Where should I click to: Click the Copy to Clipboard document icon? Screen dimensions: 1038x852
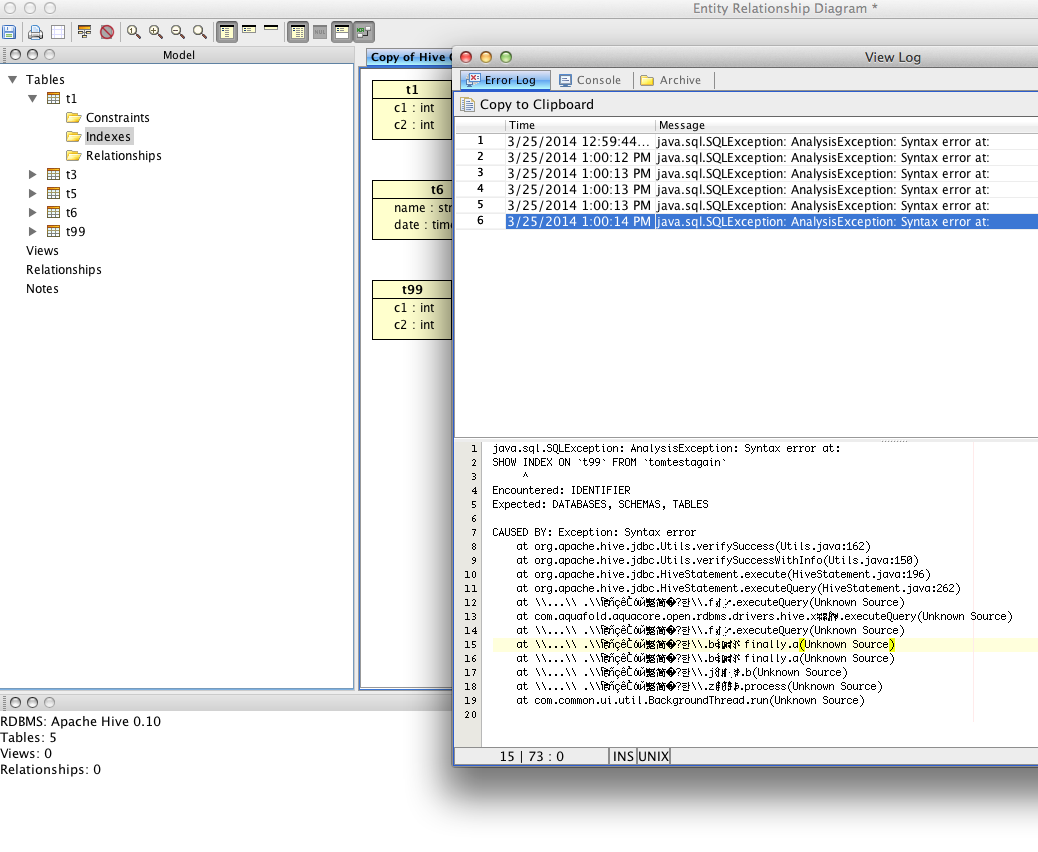coord(468,105)
